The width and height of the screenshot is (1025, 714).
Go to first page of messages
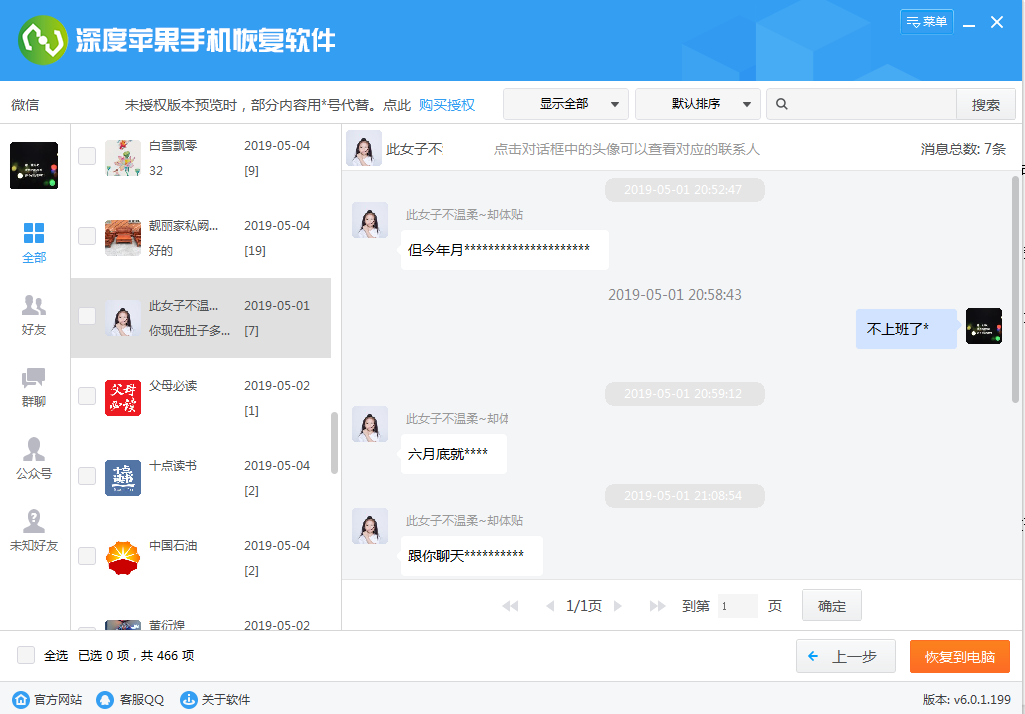[x=510, y=606]
